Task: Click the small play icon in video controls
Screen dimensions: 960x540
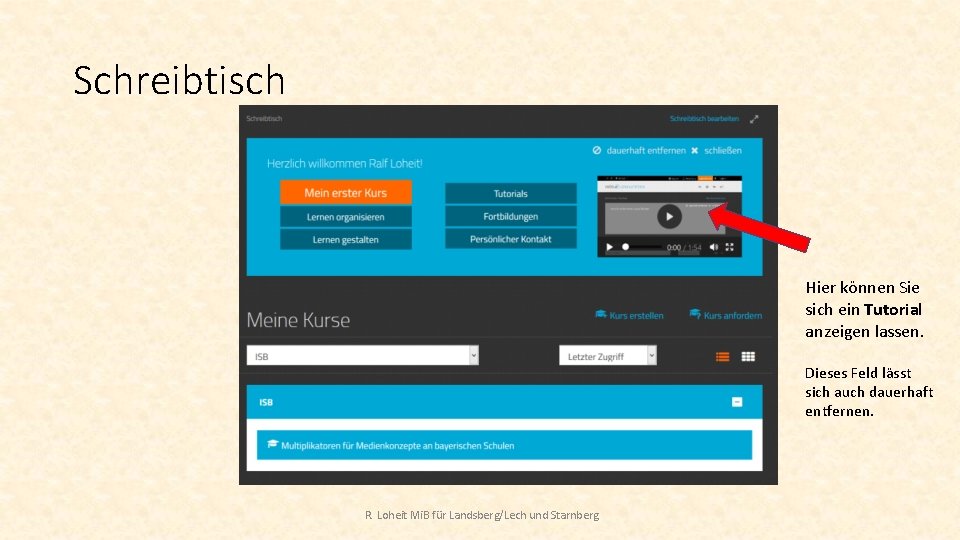Action: [609, 247]
